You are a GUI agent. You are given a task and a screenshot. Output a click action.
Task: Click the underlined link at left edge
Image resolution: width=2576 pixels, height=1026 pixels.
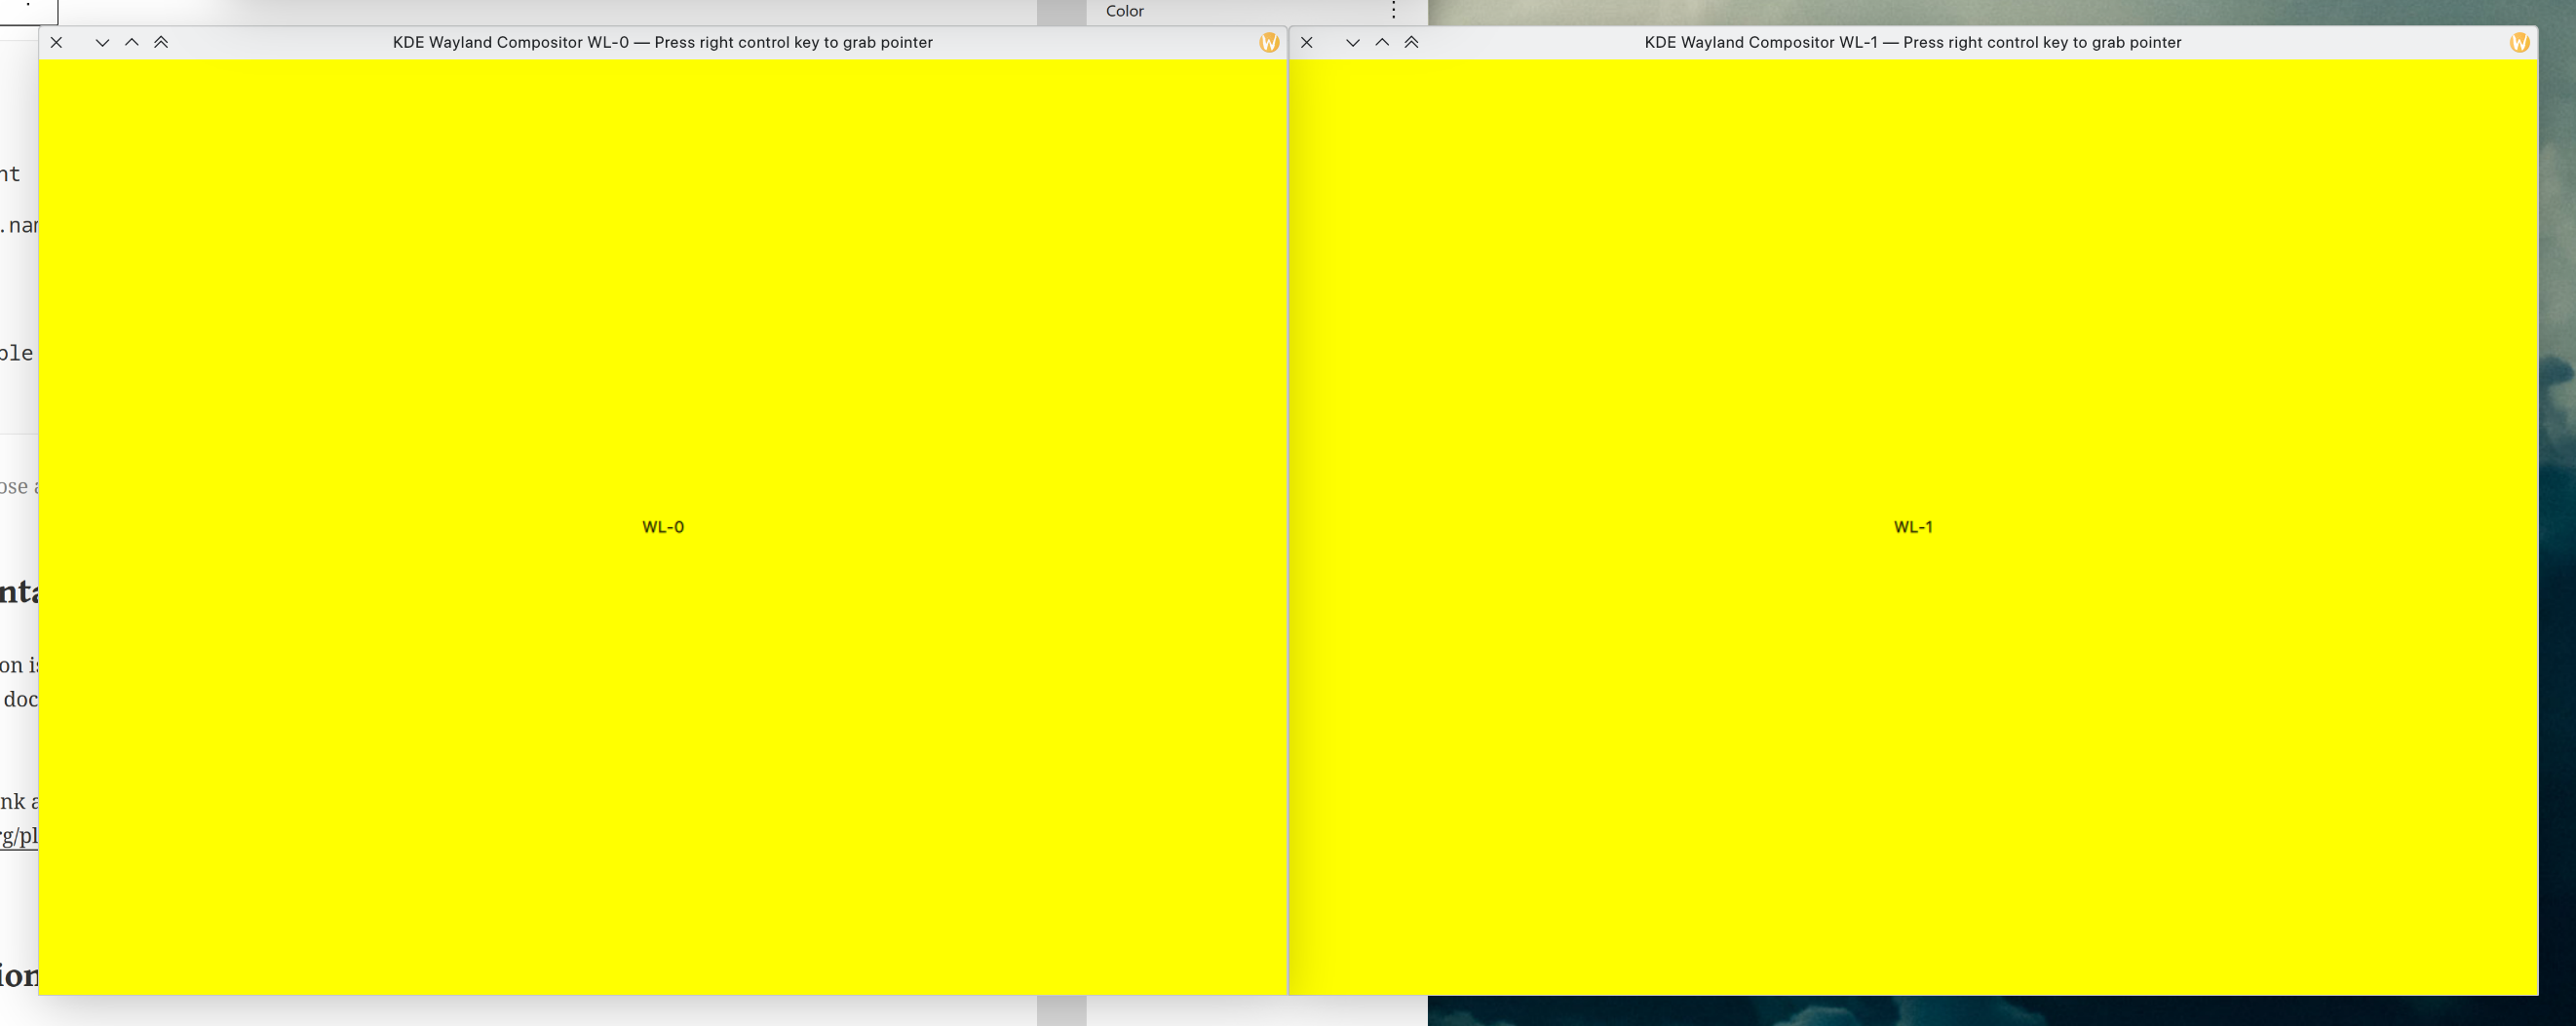[19, 836]
